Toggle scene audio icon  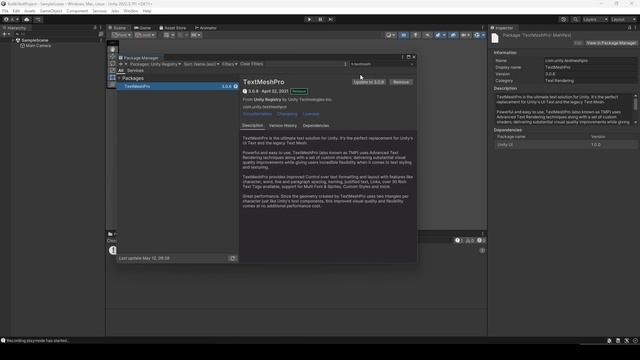(427, 35)
